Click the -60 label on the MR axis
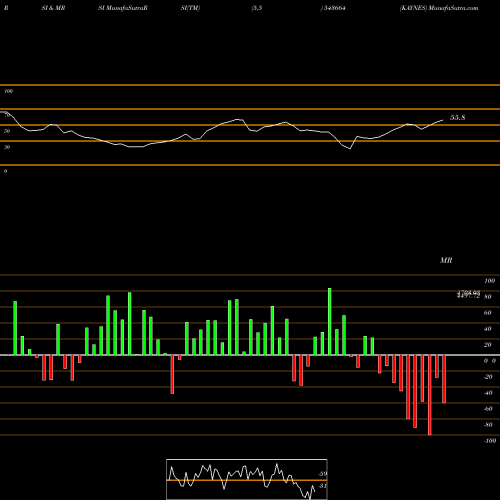Screen dimensions: 500x500 pos(488,409)
